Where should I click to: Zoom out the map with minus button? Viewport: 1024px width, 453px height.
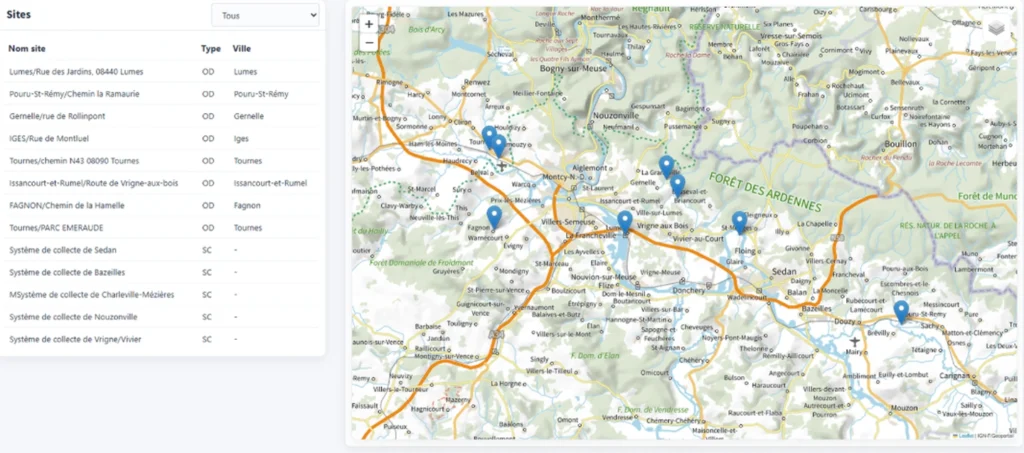[x=369, y=43]
